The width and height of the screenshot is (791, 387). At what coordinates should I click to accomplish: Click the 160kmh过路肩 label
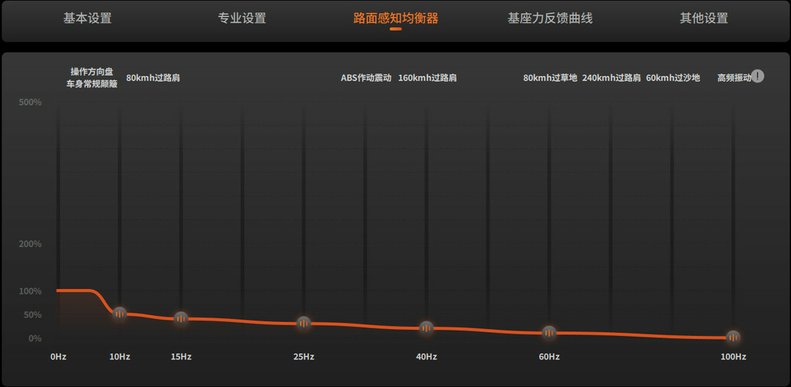tap(427, 78)
